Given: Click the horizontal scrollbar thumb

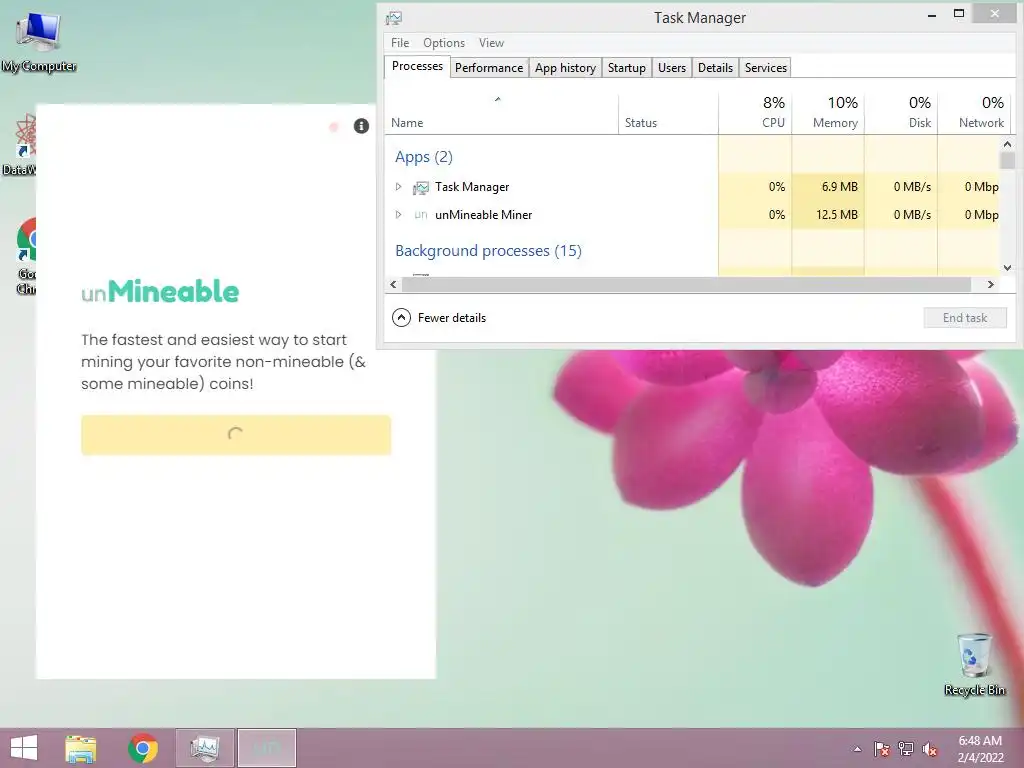Looking at the screenshot, I should tap(686, 285).
